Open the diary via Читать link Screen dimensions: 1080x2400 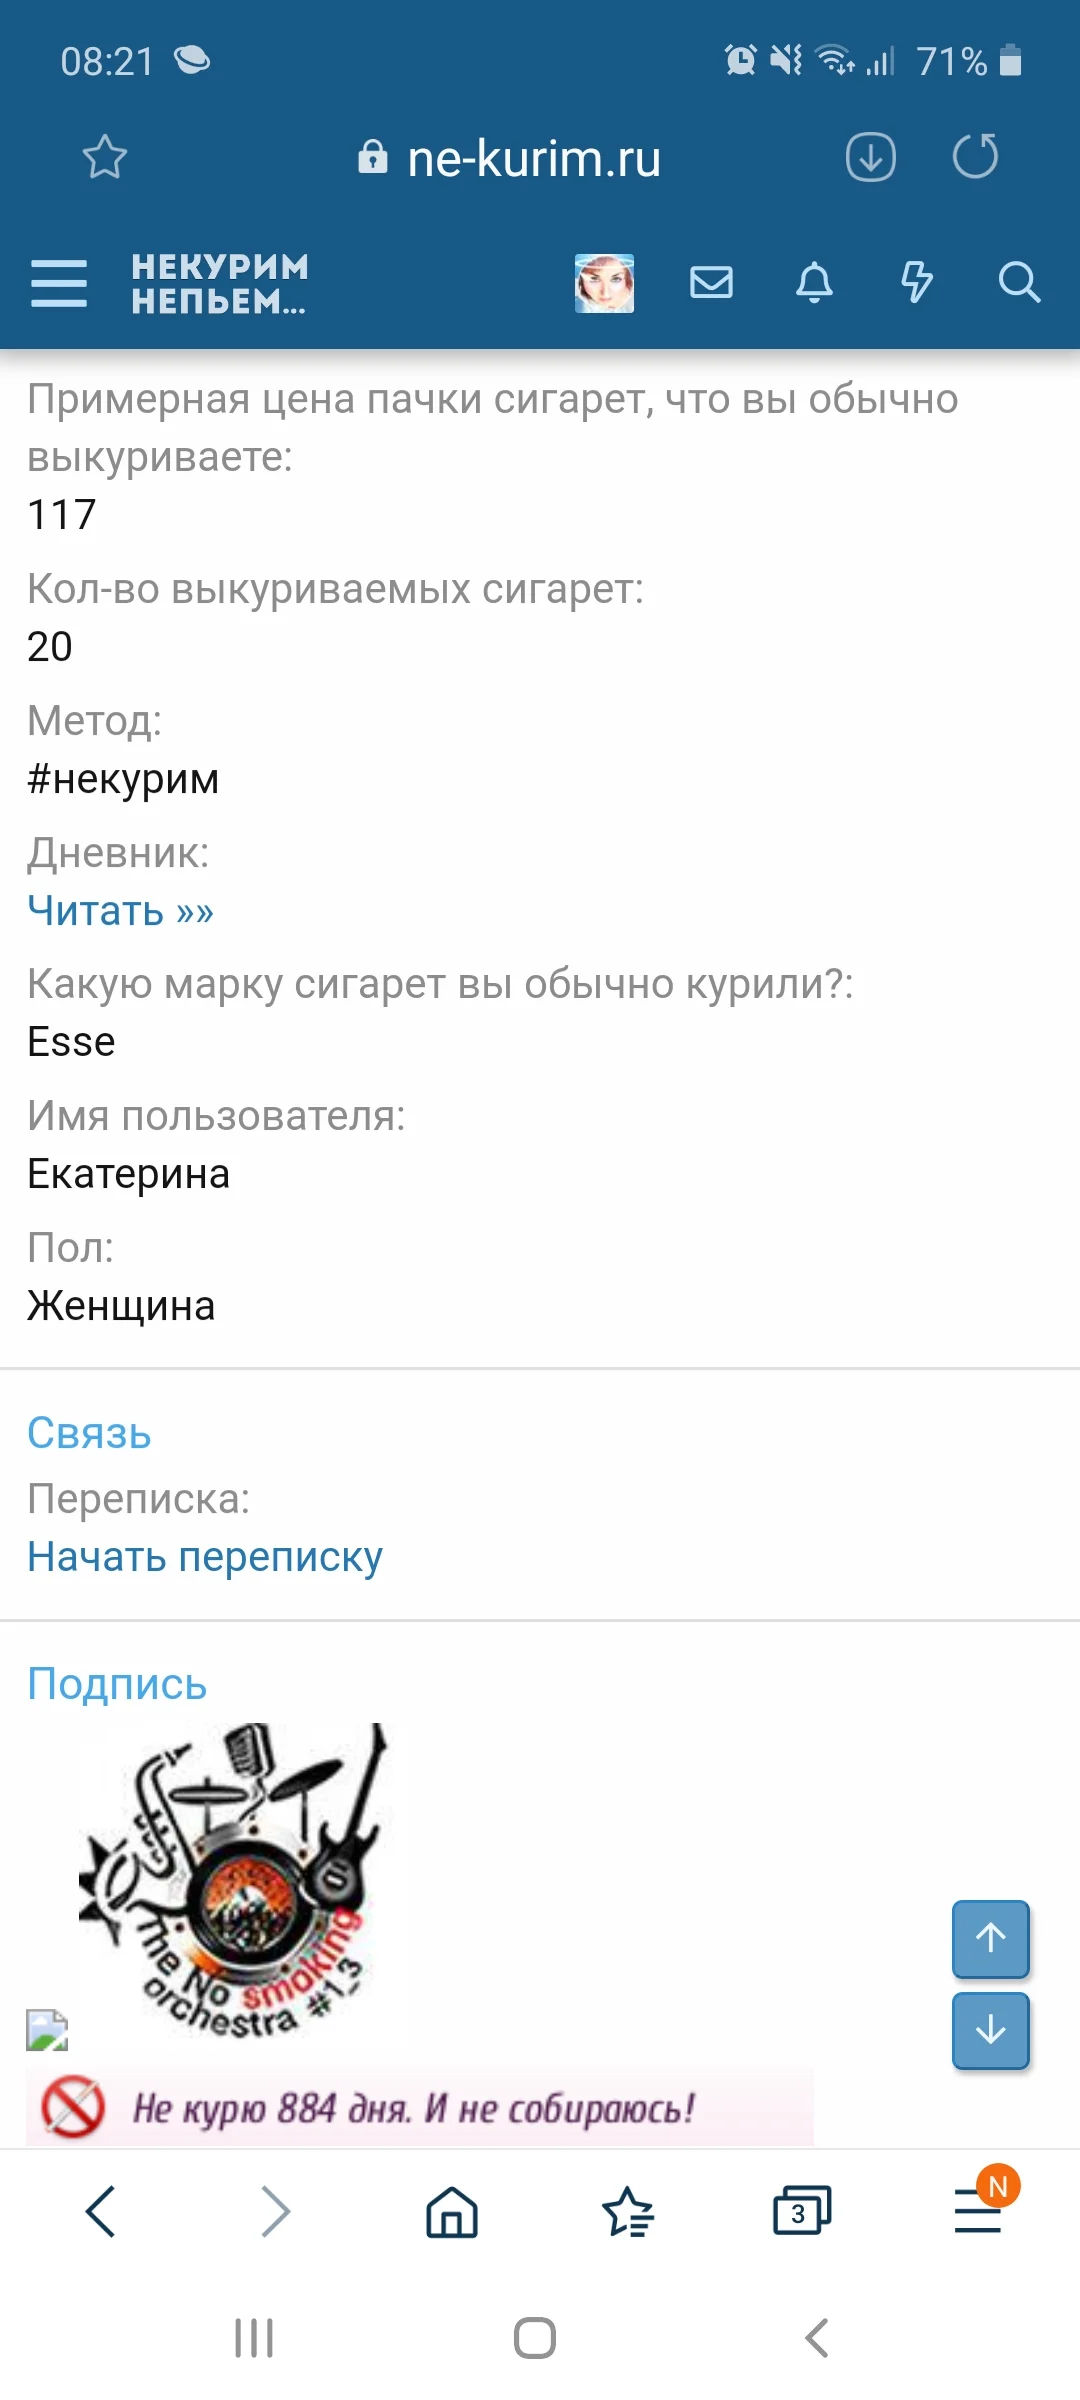120,911
